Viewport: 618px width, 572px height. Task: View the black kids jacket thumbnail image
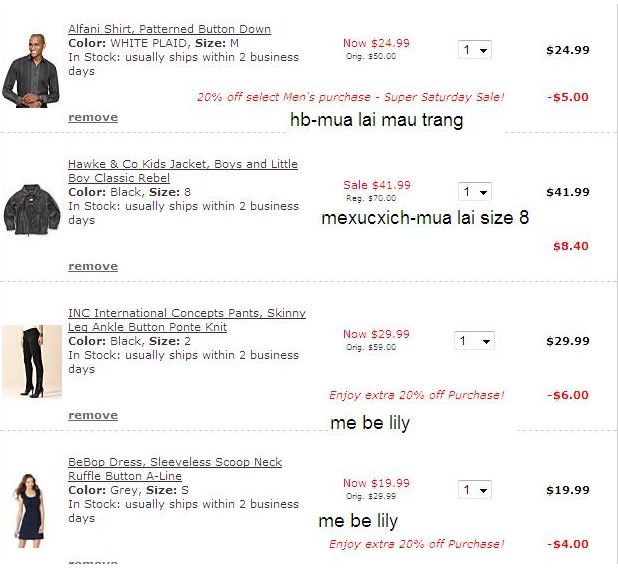(x=32, y=210)
